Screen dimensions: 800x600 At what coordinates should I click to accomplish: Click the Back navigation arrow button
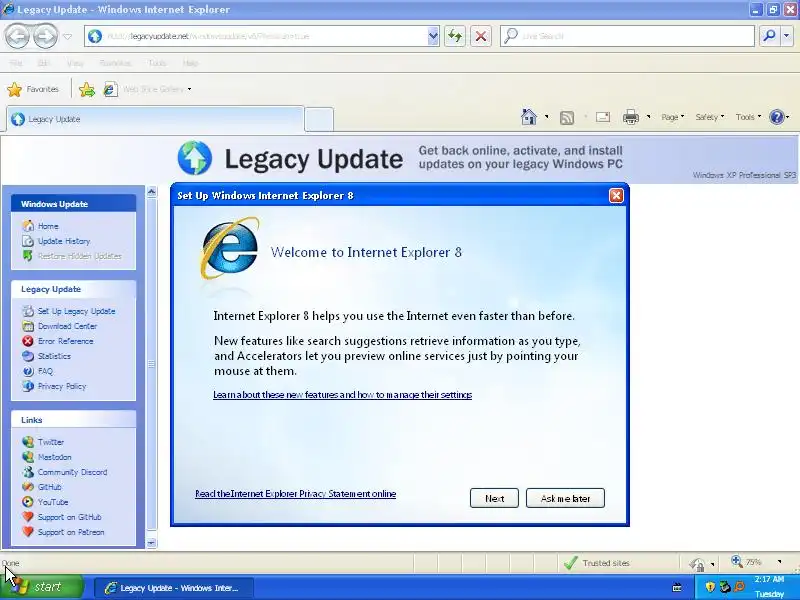tap(17, 36)
